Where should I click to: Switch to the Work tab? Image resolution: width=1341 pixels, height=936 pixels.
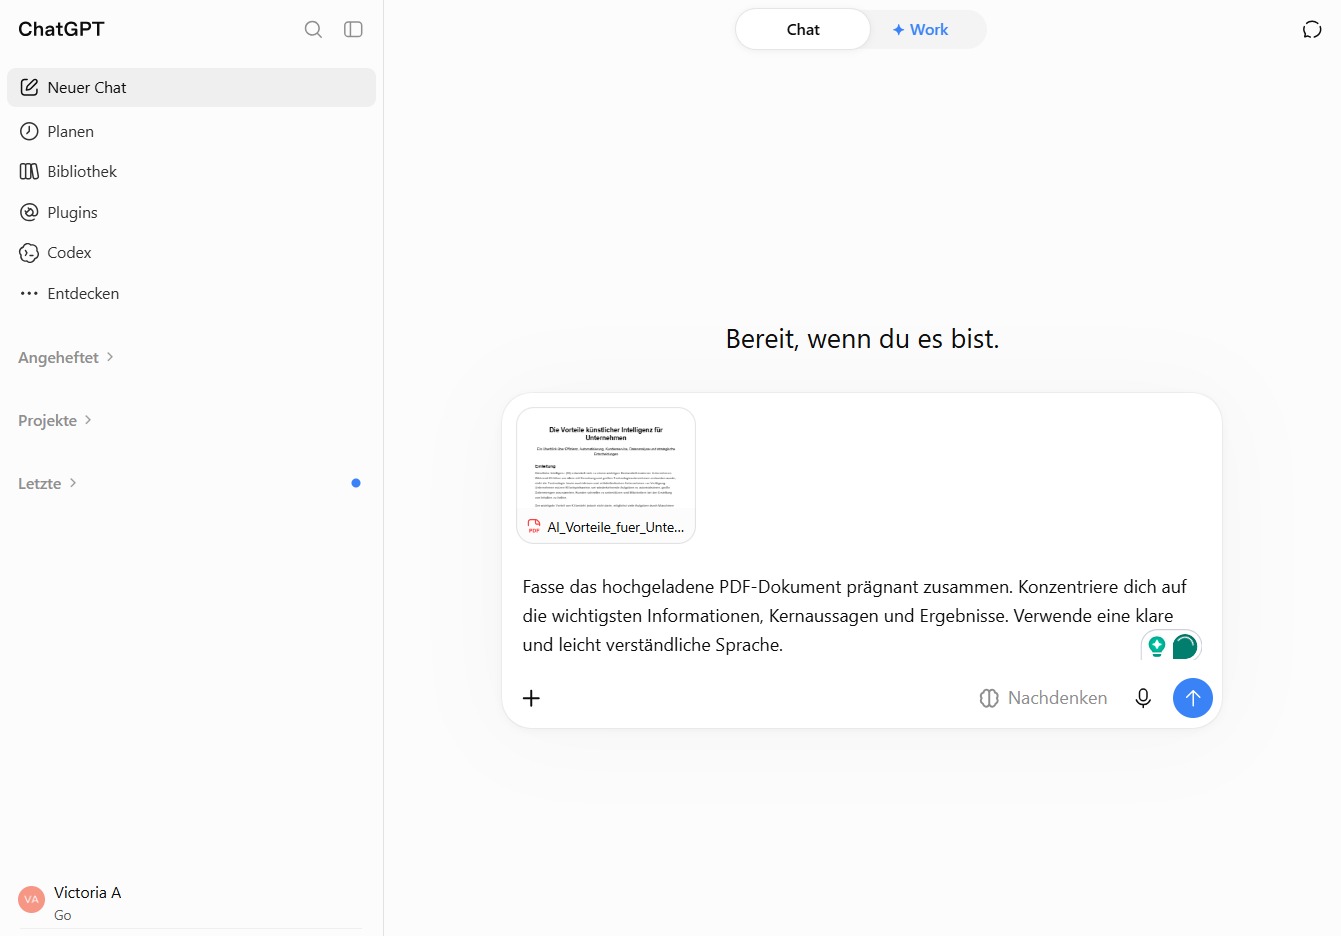[x=920, y=29]
